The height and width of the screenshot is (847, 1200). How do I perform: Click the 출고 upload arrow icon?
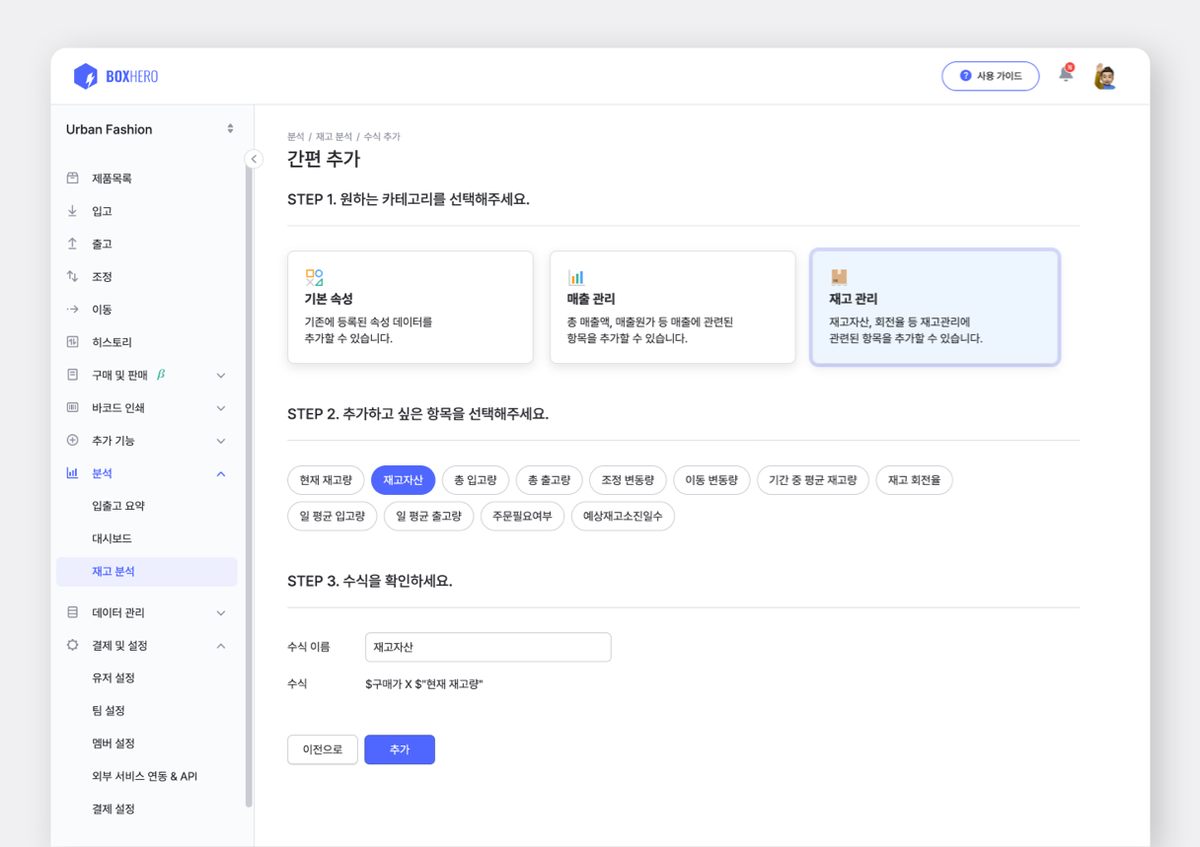click(70, 243)
